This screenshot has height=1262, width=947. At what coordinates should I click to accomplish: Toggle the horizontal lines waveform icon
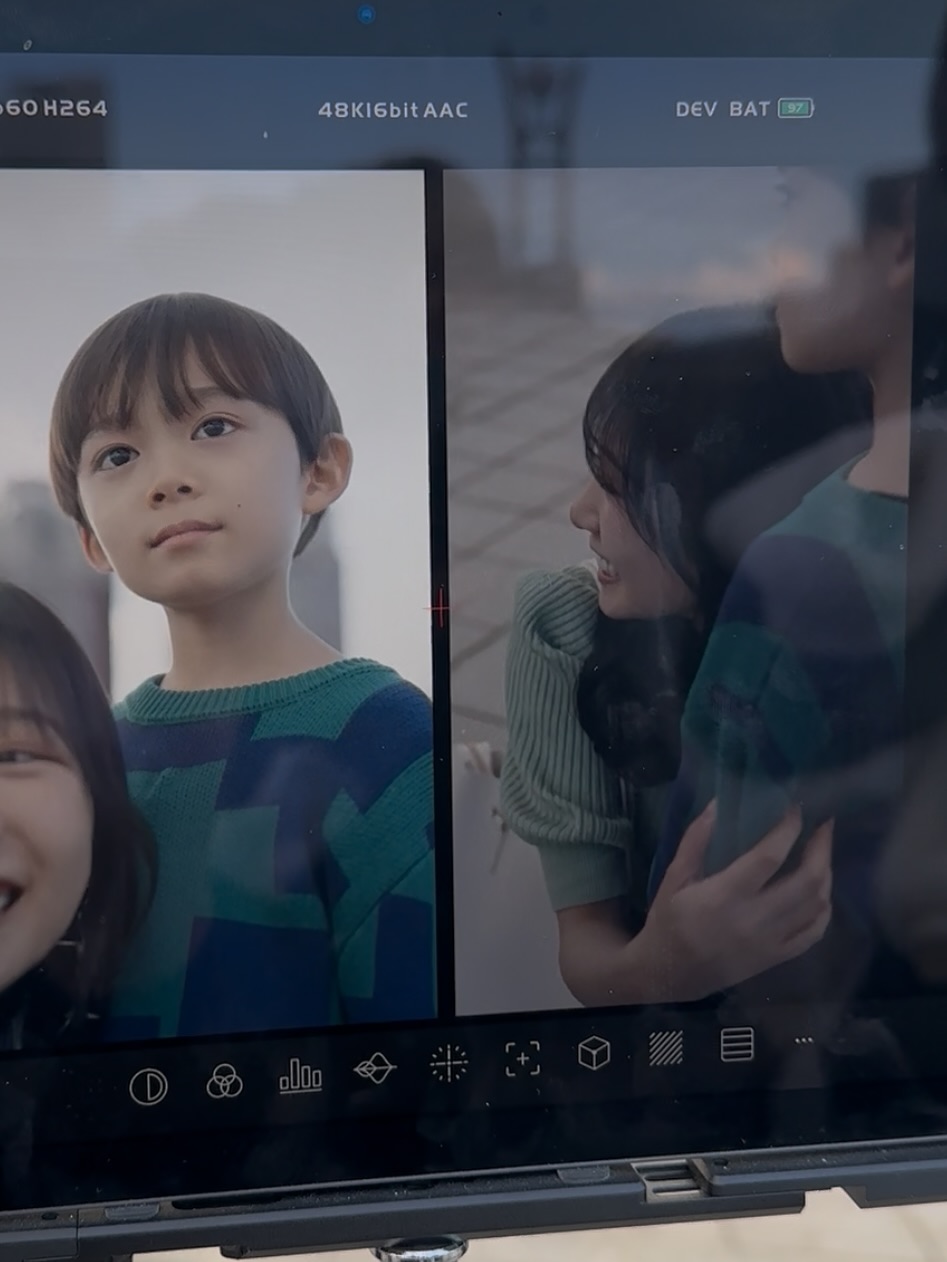point(737,1044)
